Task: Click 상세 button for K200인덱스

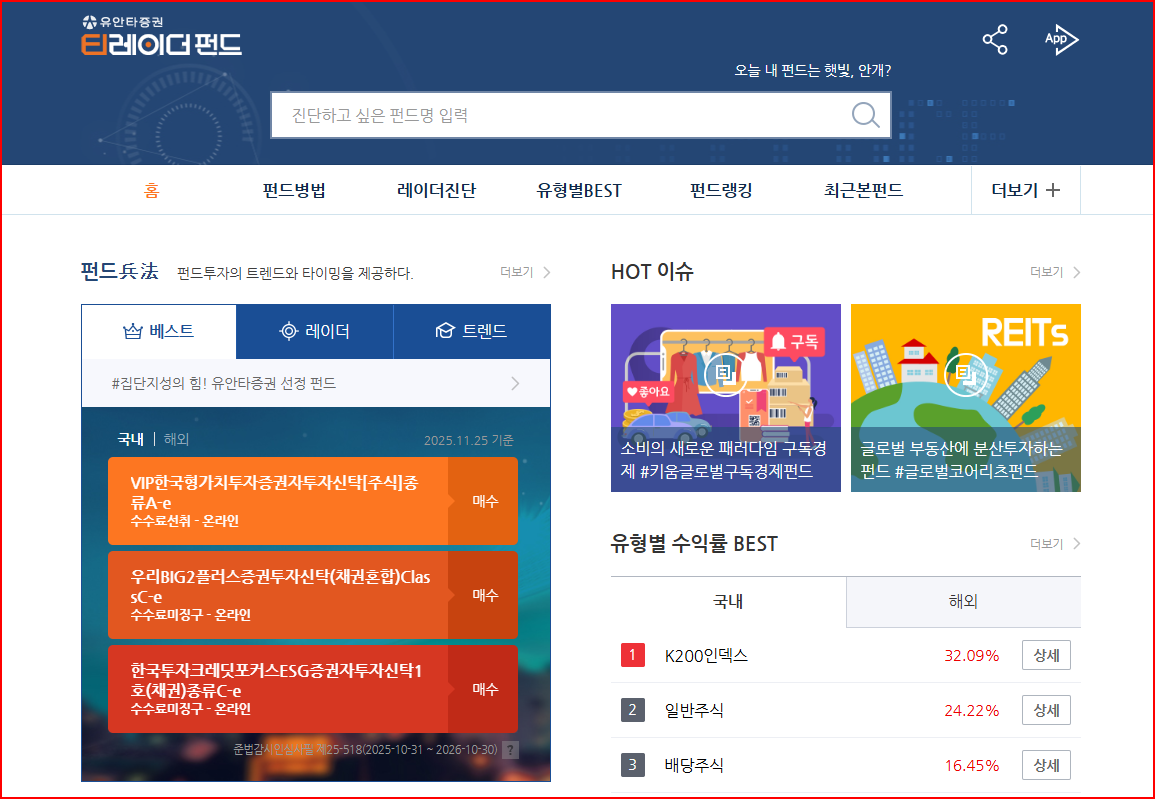Action: tap(1046, 655)
